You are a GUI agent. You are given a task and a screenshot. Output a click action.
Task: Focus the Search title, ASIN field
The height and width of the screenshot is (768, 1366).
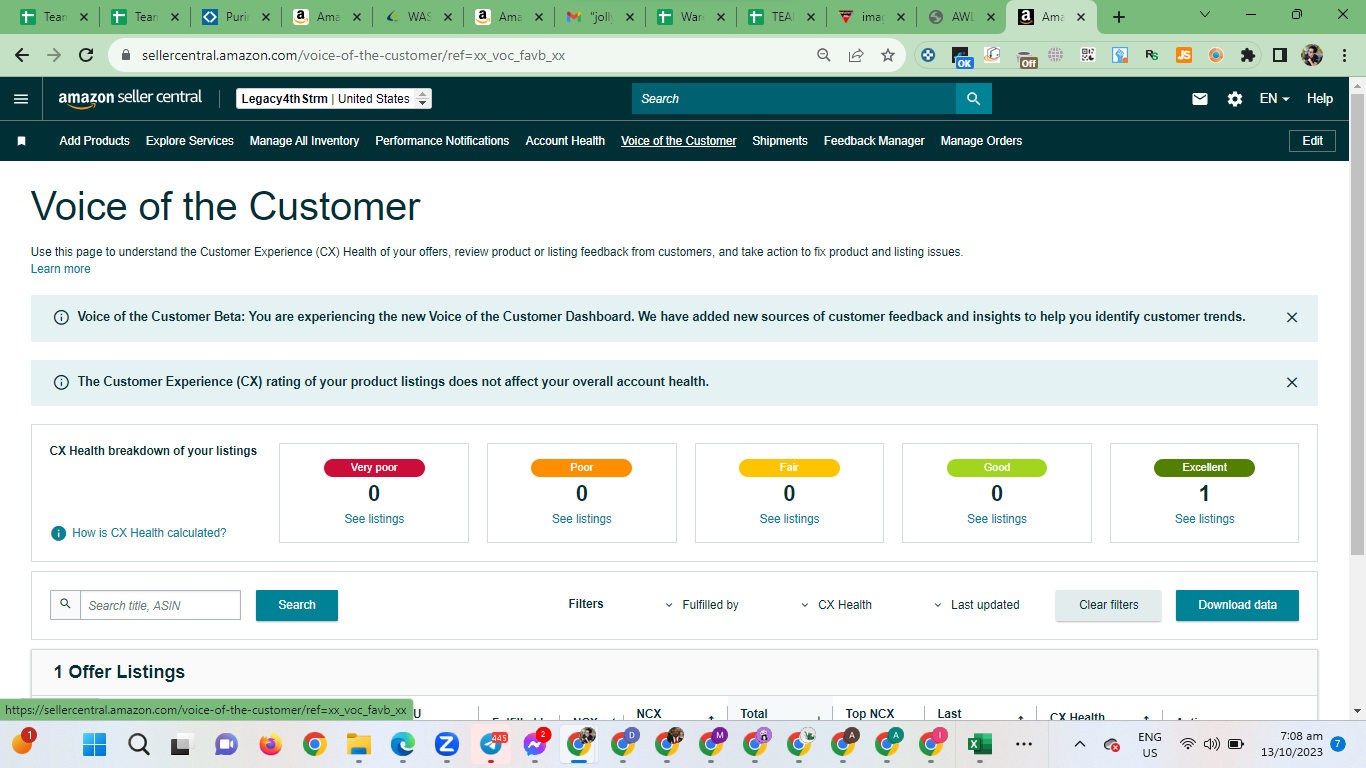(160, 605)
